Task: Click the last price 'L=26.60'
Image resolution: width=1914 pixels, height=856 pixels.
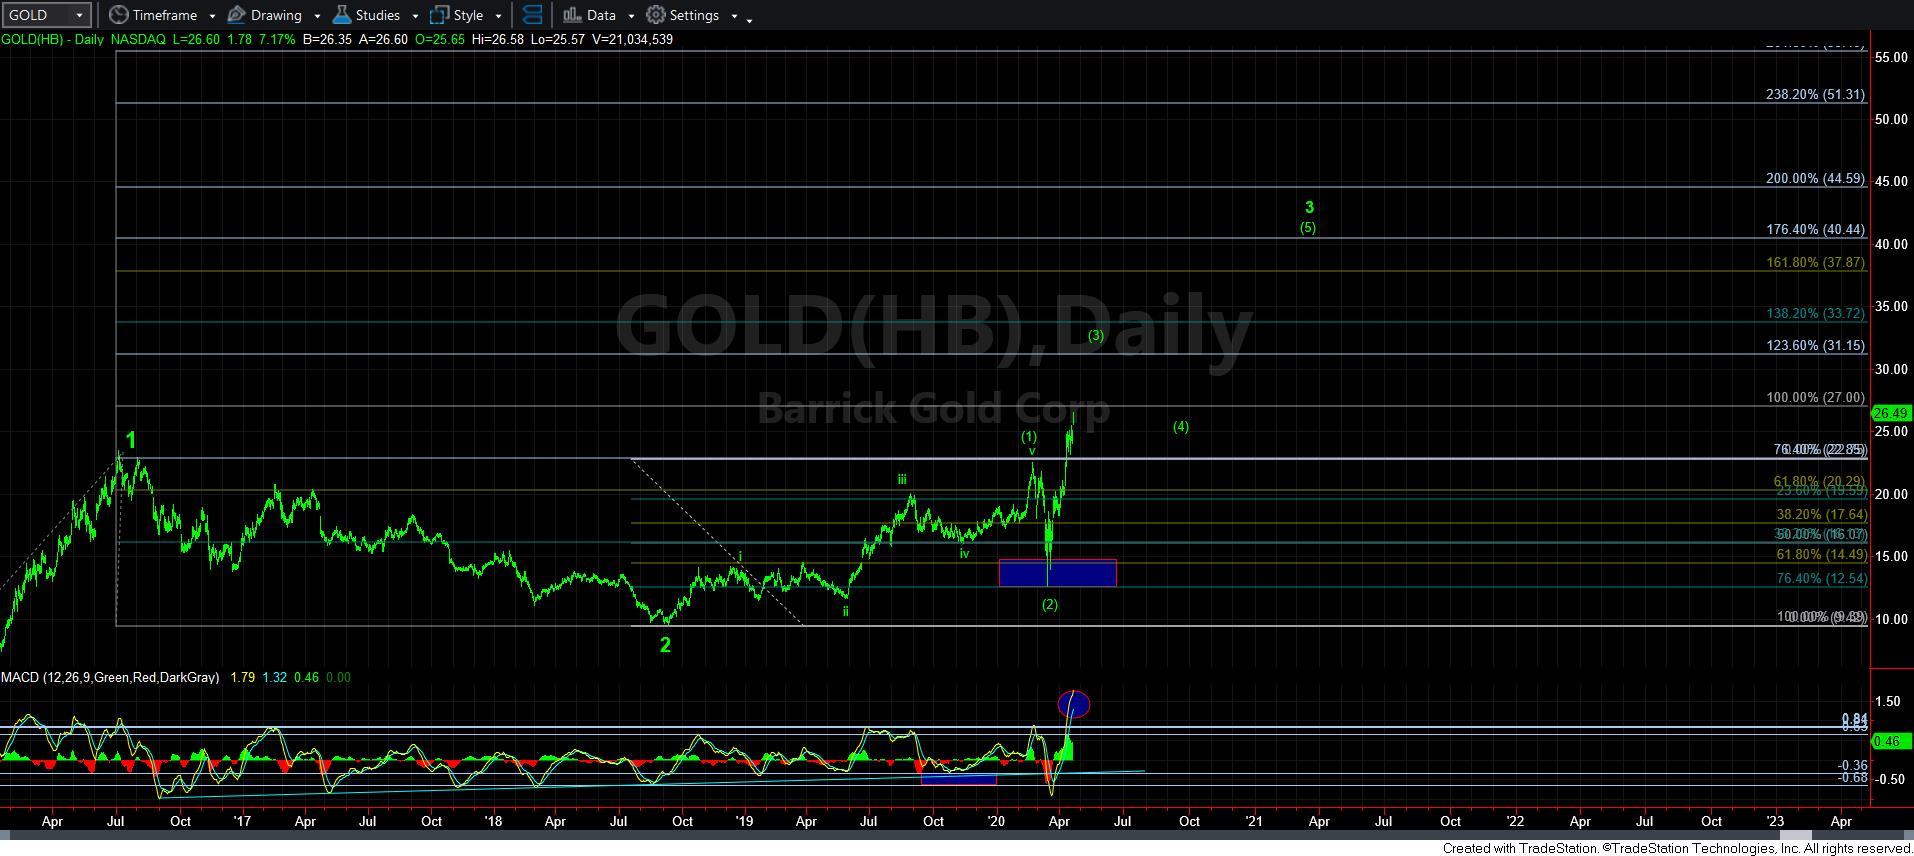Action: pos(197,39)
